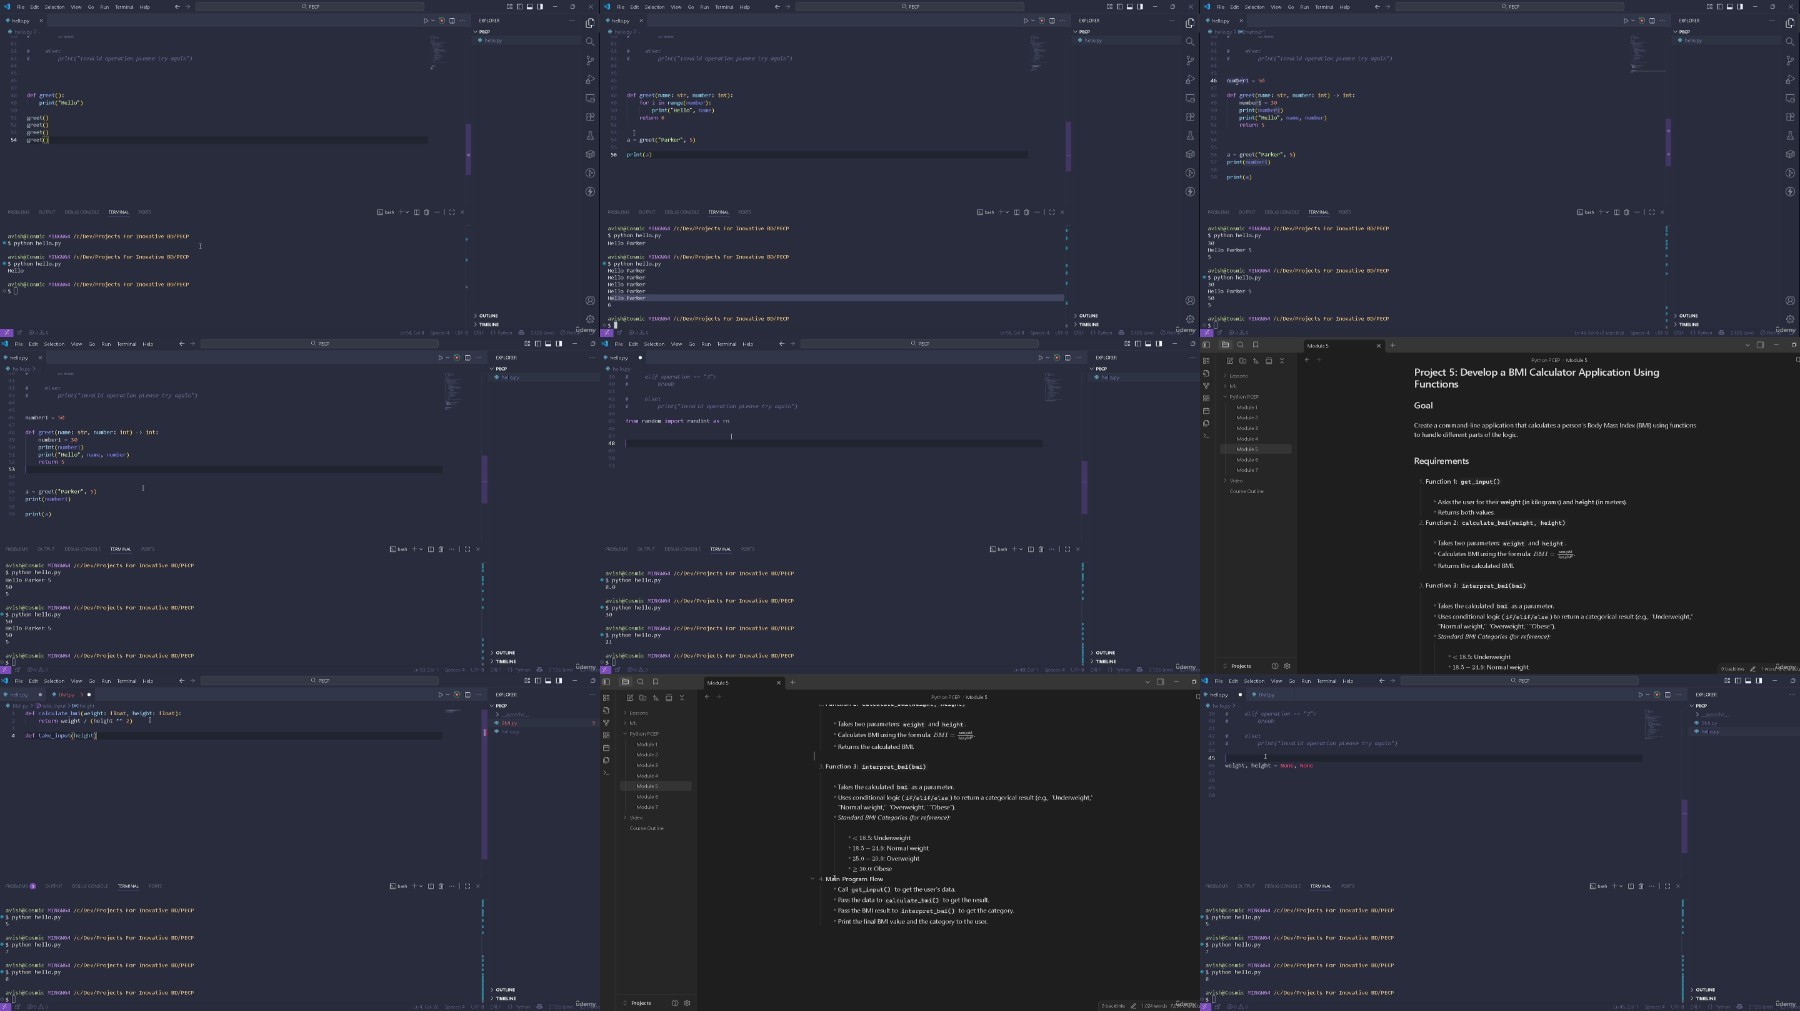Open command palette in Main Program Flow Obsidian window
The height and width of the screenshot is (1011, 1800).
pos(606,773)
